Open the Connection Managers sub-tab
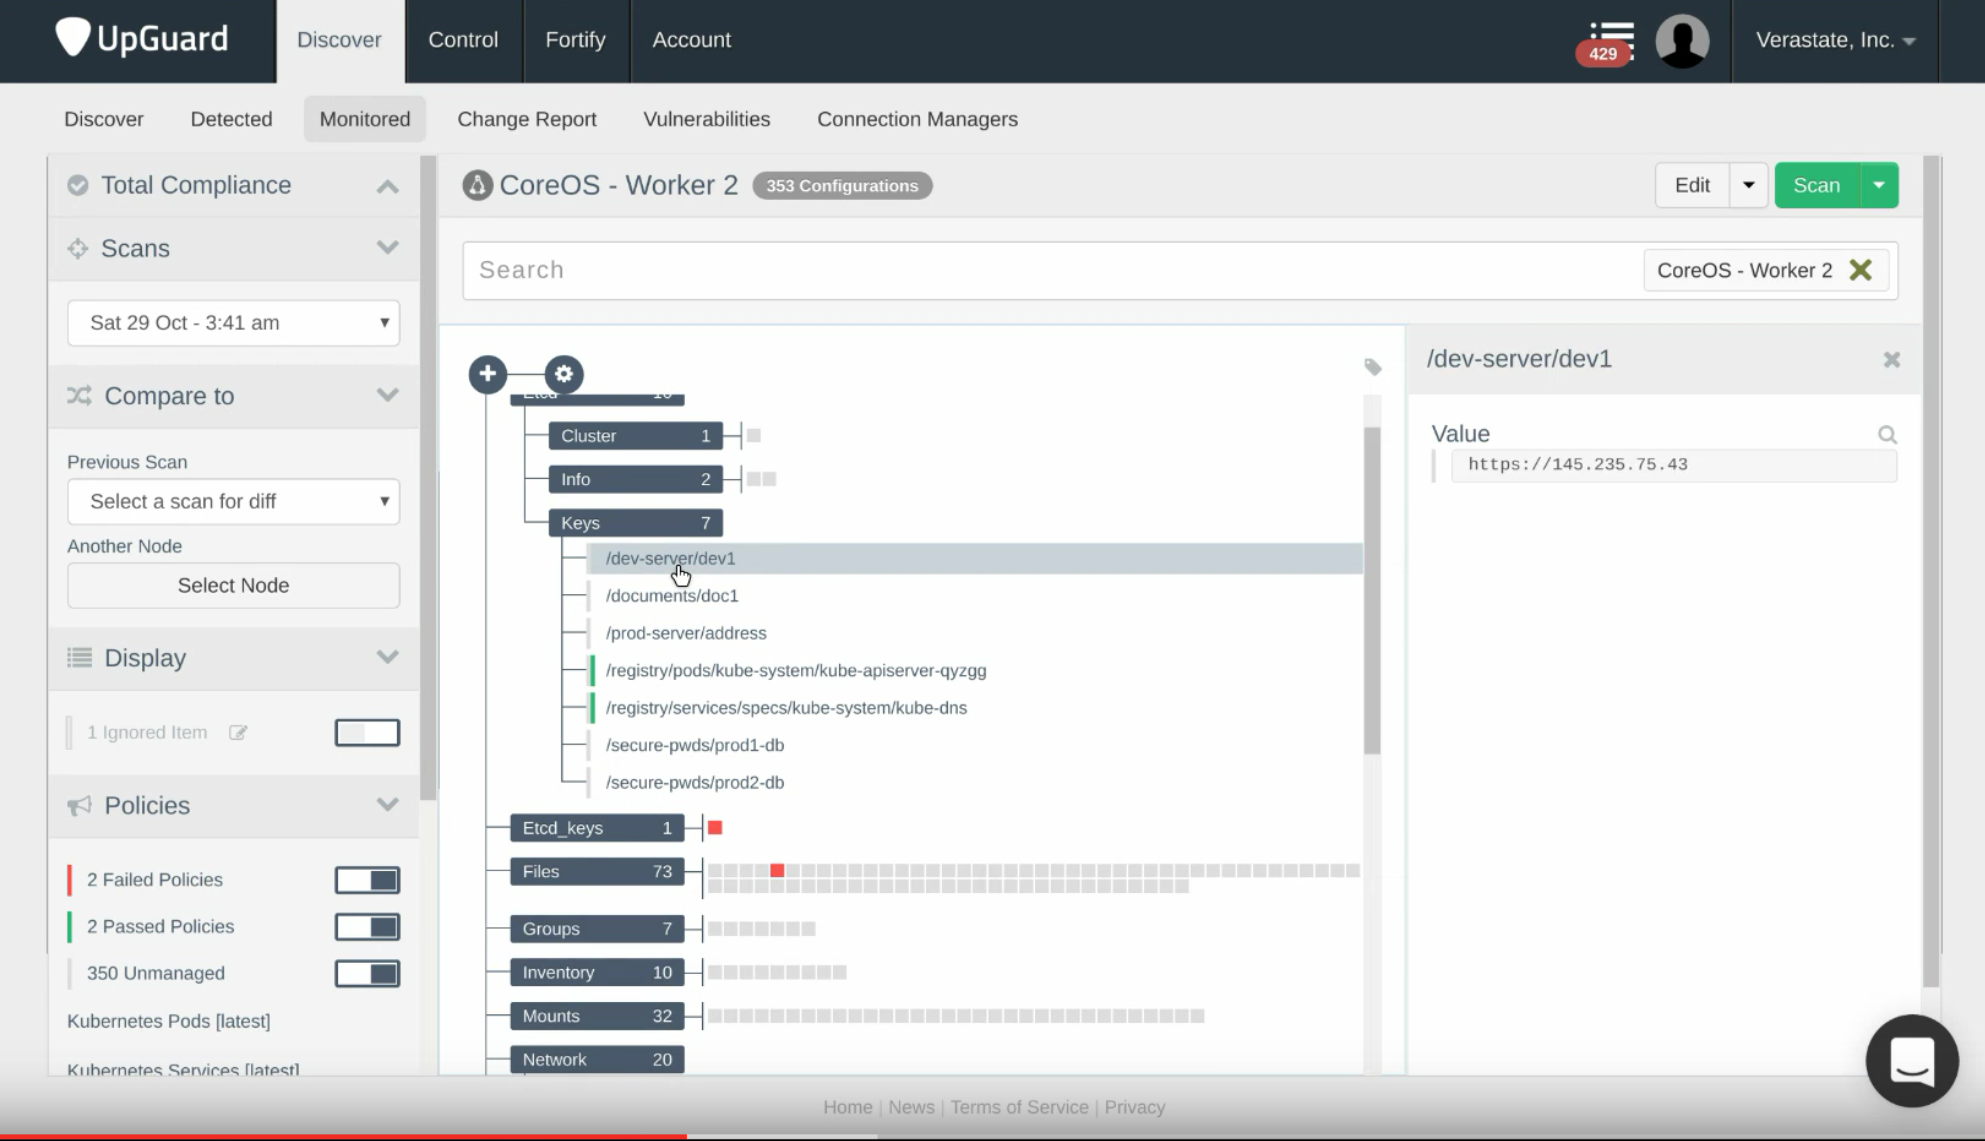 pos(917,119)
